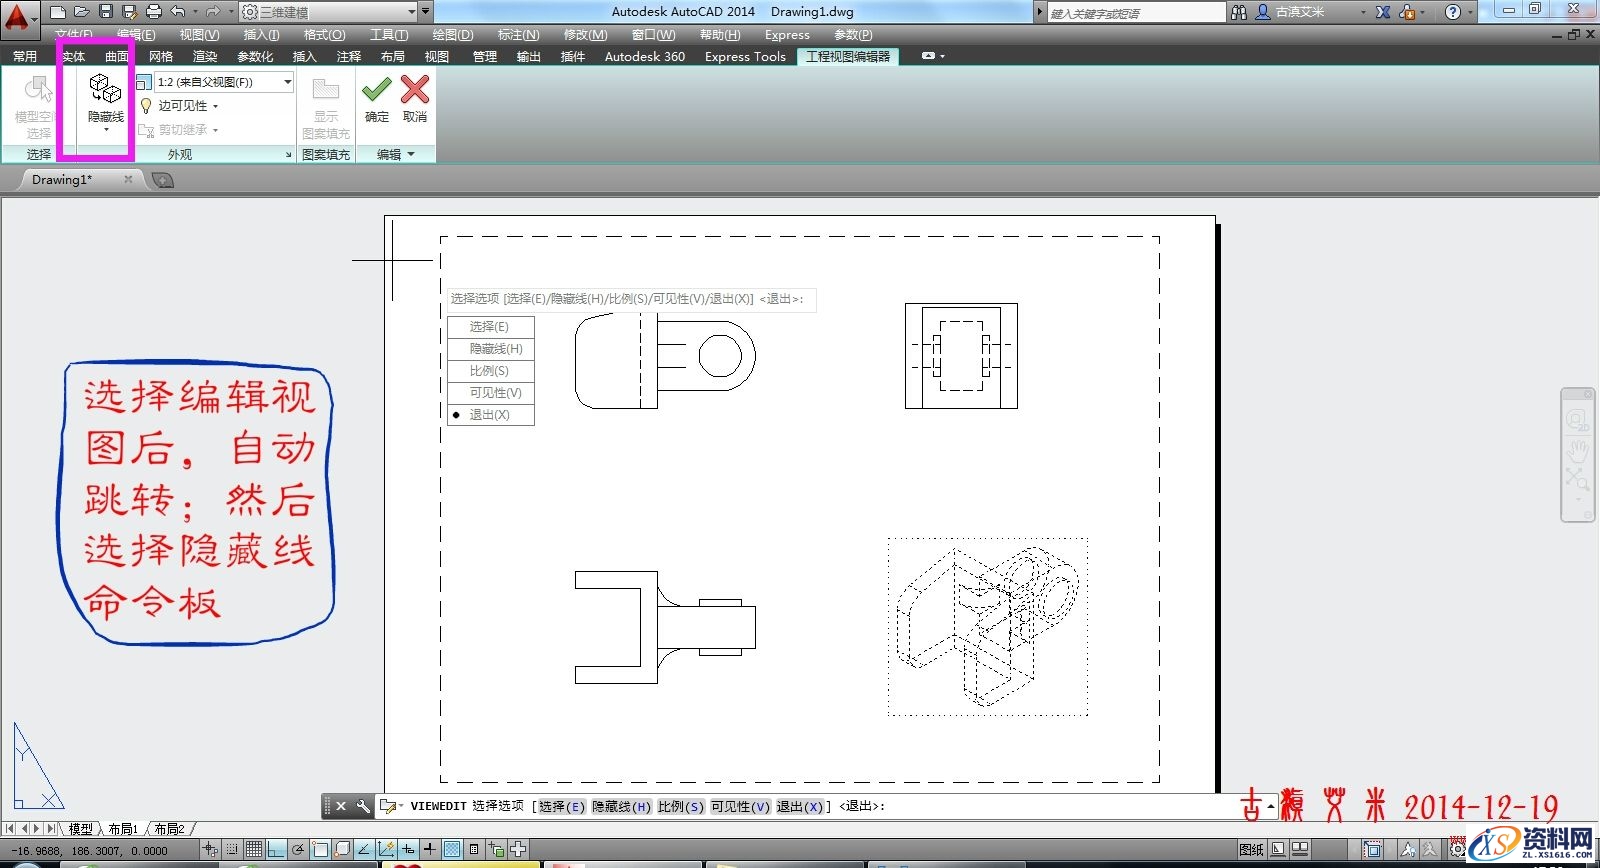Open Autodesk Exchange apps X icon

pyautogui.click(x=1383, y=12)
